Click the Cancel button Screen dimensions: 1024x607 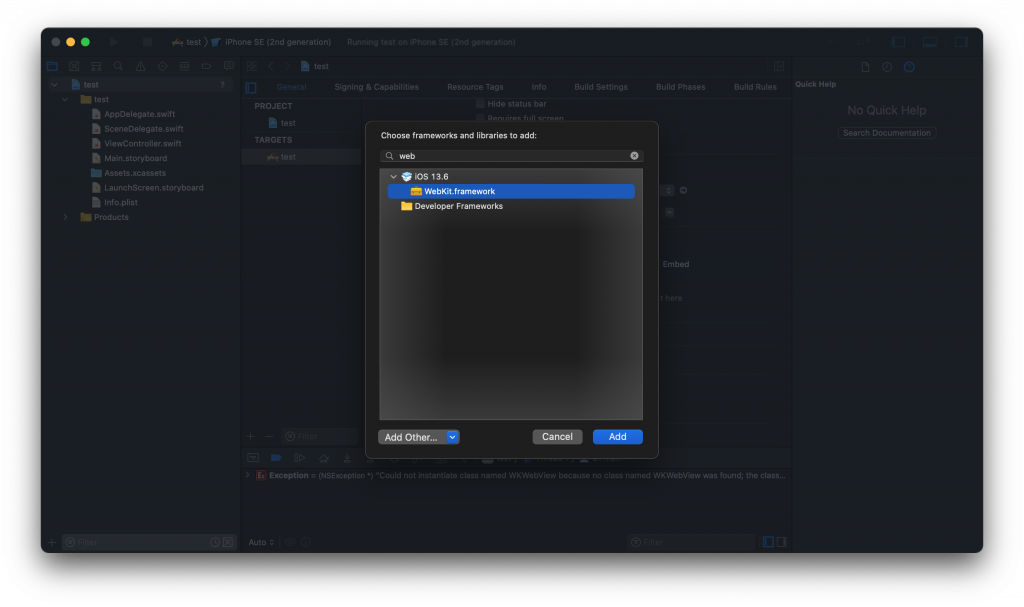coord(557,436)
